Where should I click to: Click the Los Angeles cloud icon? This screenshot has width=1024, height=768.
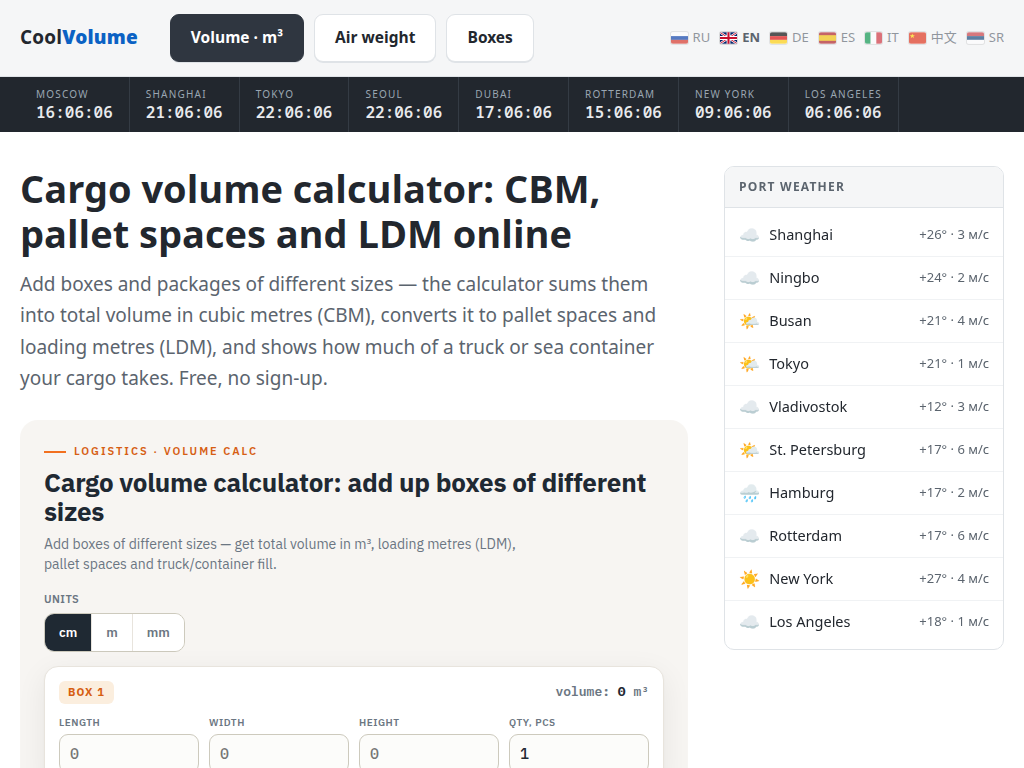pos(749,622)
